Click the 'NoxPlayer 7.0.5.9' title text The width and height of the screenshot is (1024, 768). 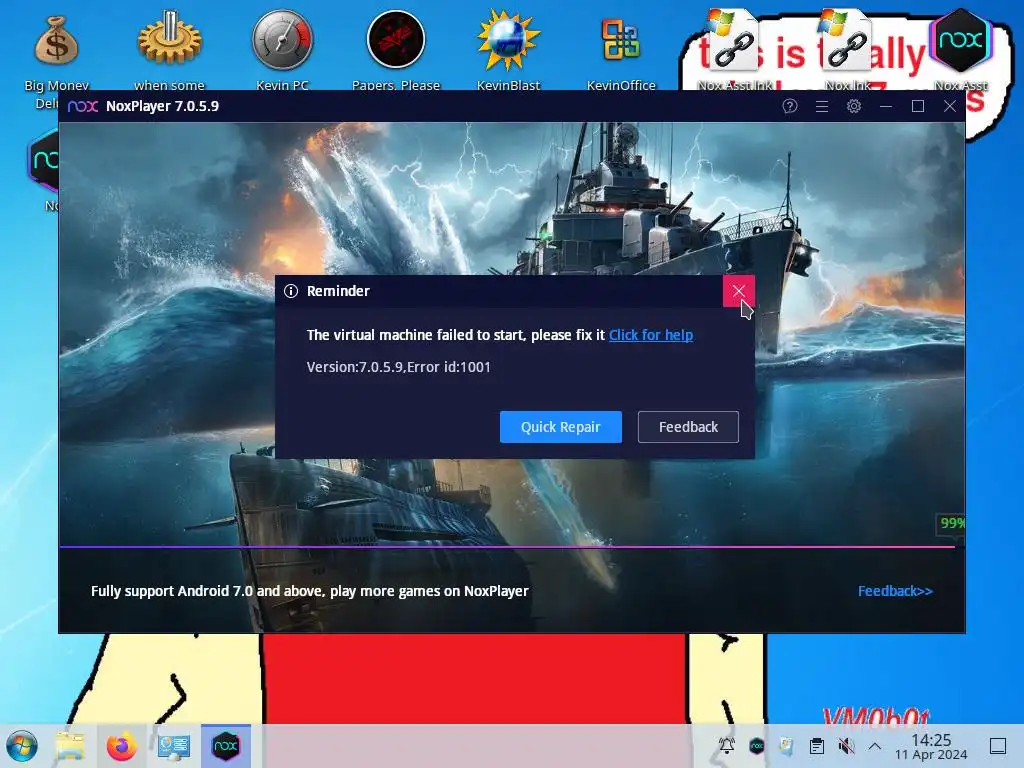click(x=162, y=106)
